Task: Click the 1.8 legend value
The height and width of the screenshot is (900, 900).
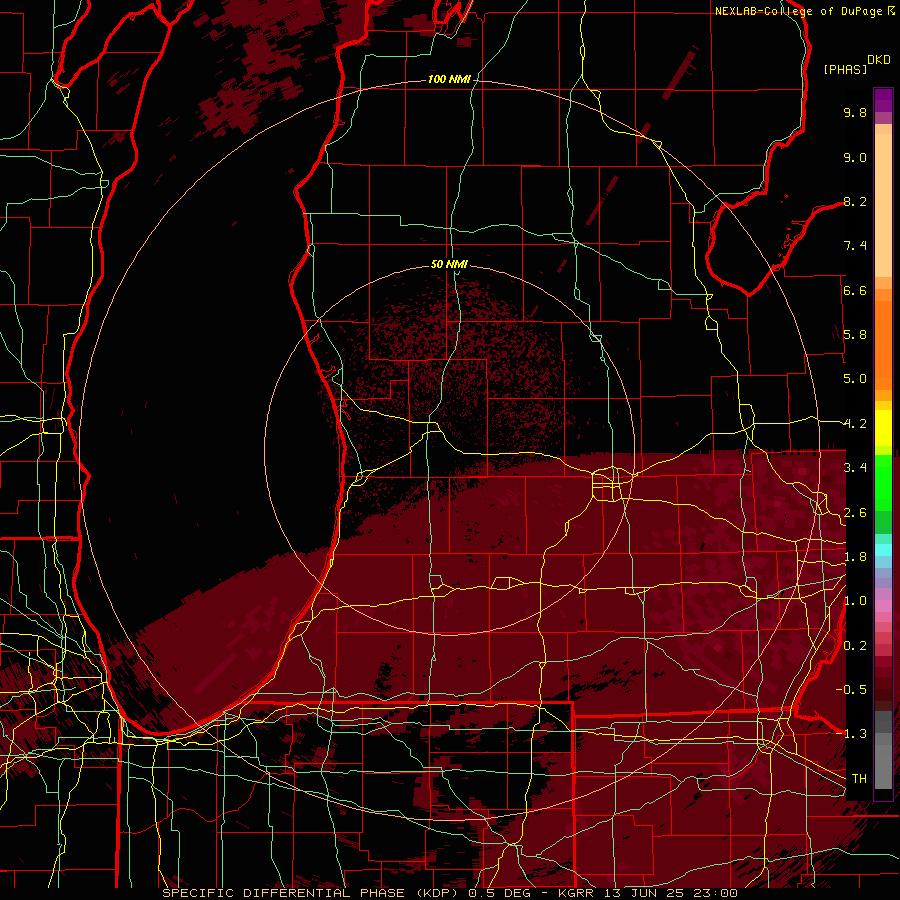Action: [x=855, y=557]
